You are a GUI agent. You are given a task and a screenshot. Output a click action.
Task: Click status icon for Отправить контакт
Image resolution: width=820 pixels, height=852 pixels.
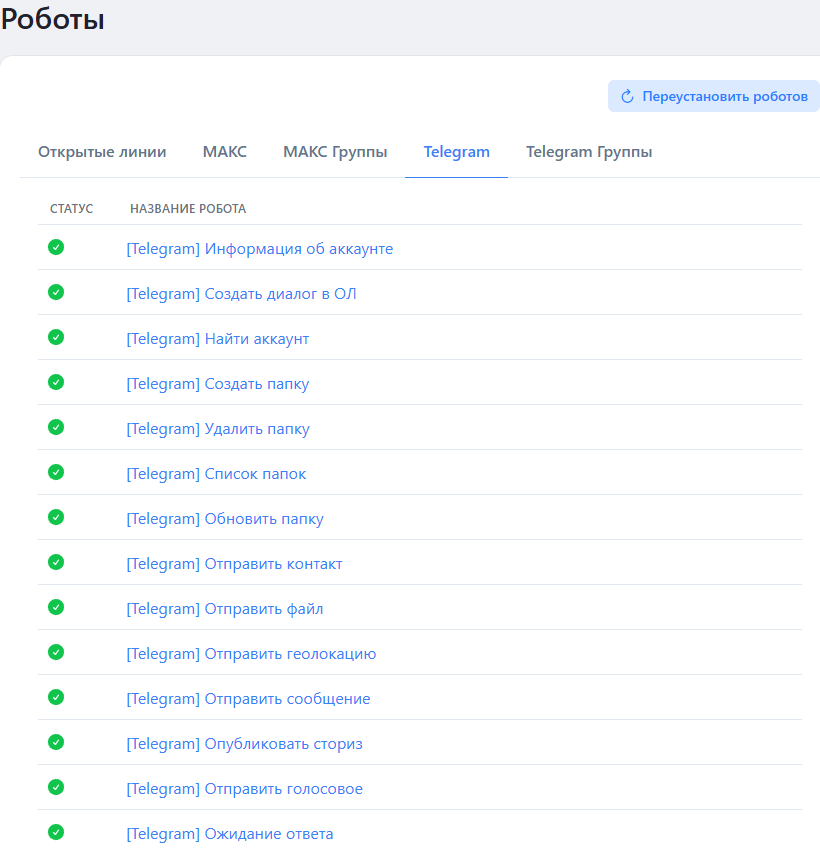click(56, 562)
